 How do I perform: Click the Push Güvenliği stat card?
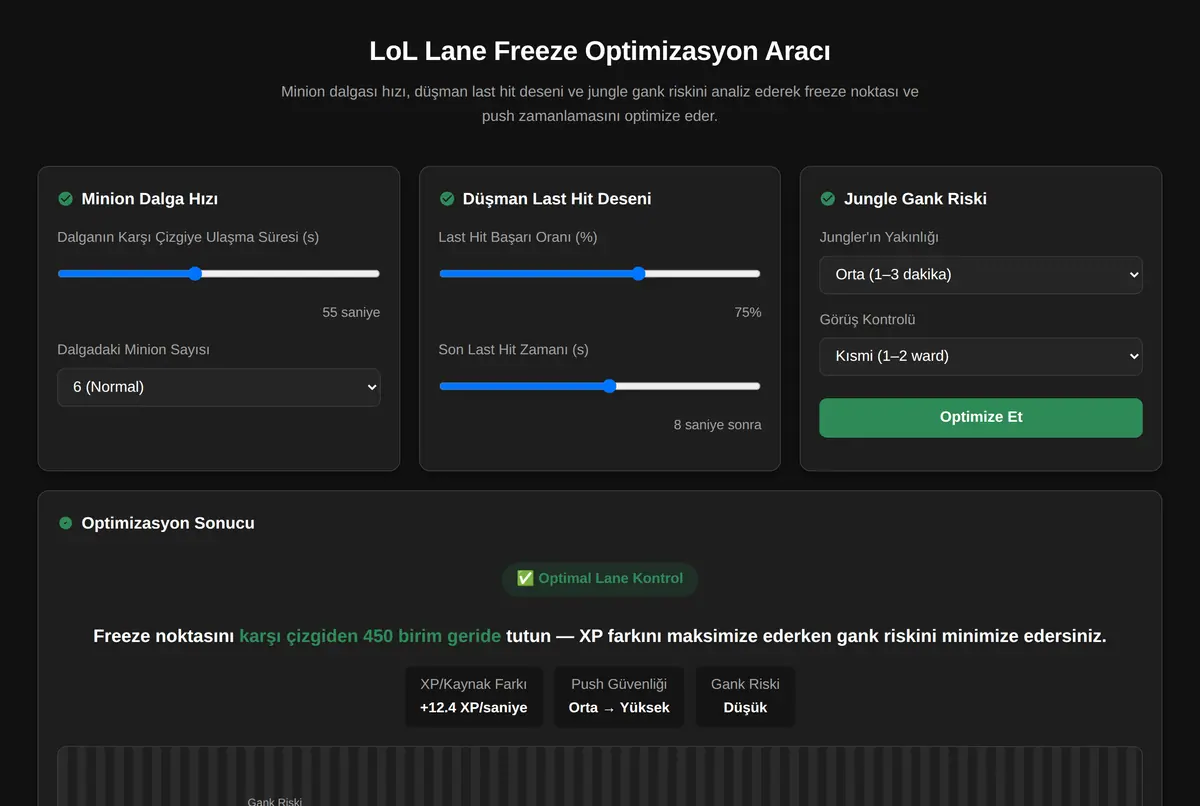[x=619, y=696]
